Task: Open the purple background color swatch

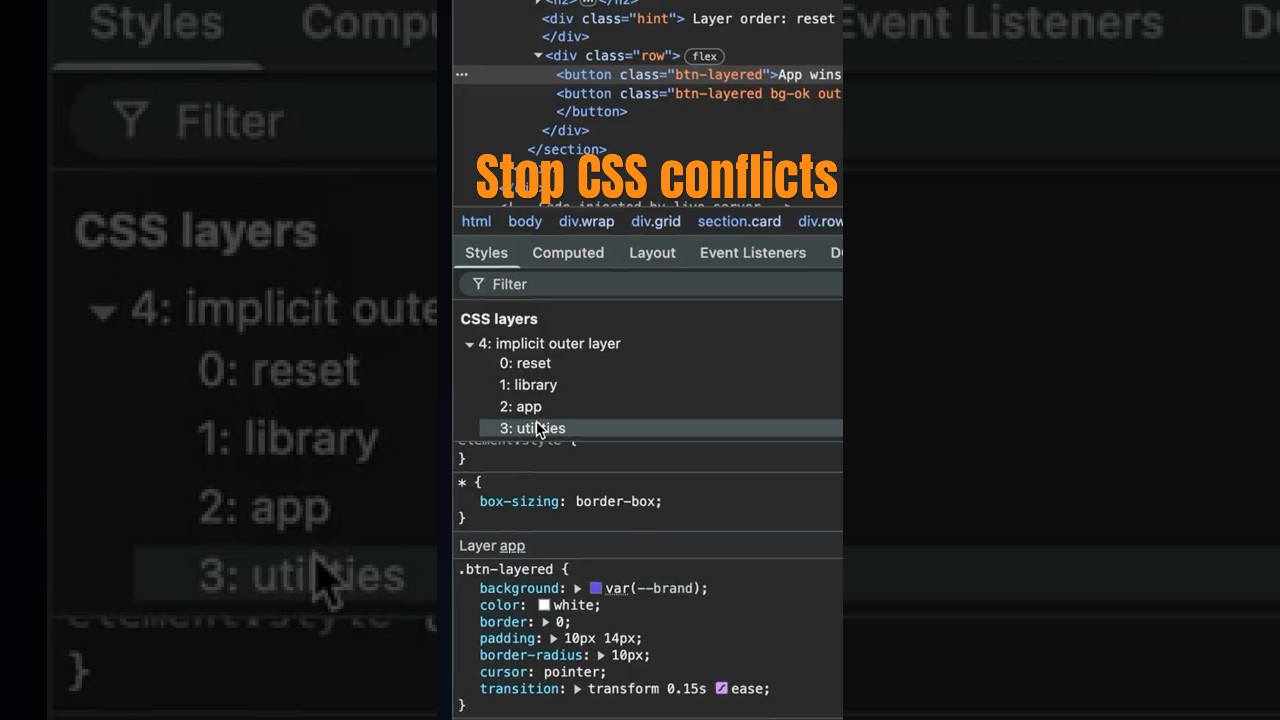Action: coord(596,589)
